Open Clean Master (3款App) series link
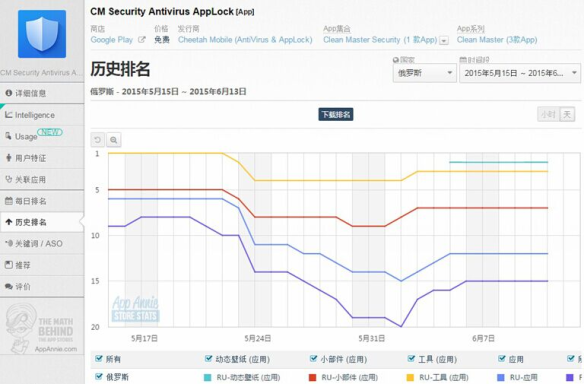 coord(497,40)
